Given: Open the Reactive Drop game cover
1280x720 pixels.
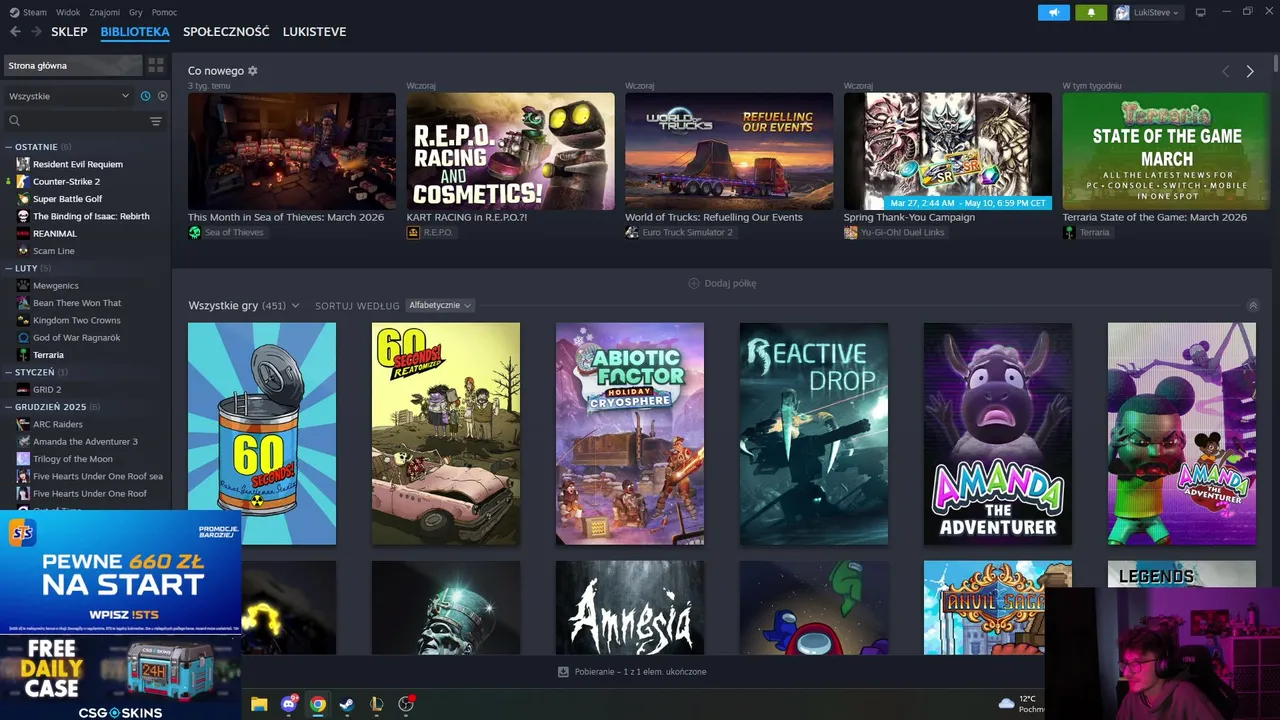Looking at the screenshot, I should [x=814, y=434].
